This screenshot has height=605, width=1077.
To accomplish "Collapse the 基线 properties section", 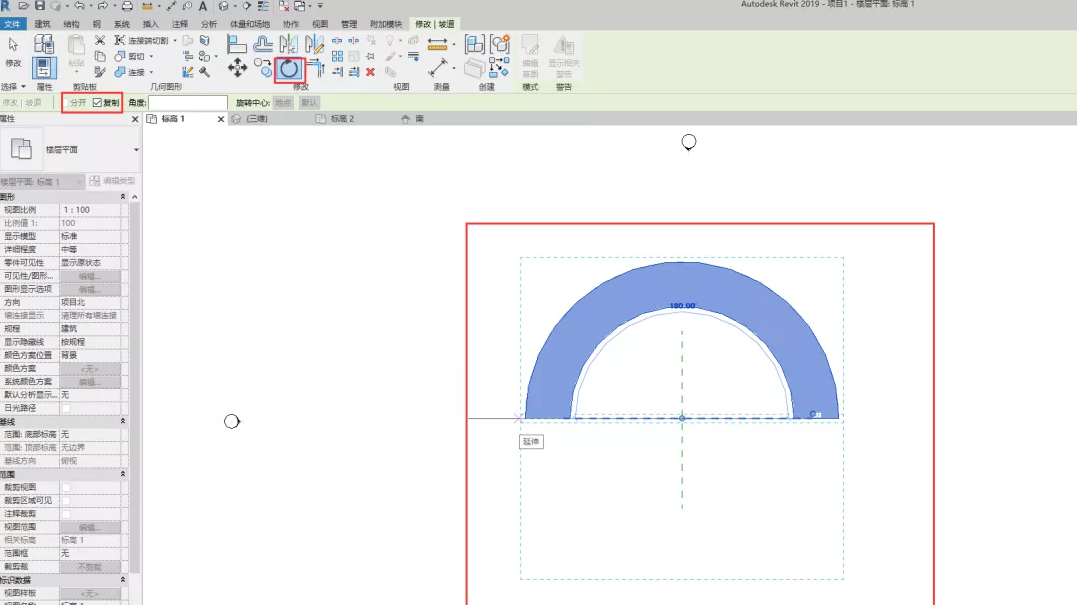I will tap(123, 421).
